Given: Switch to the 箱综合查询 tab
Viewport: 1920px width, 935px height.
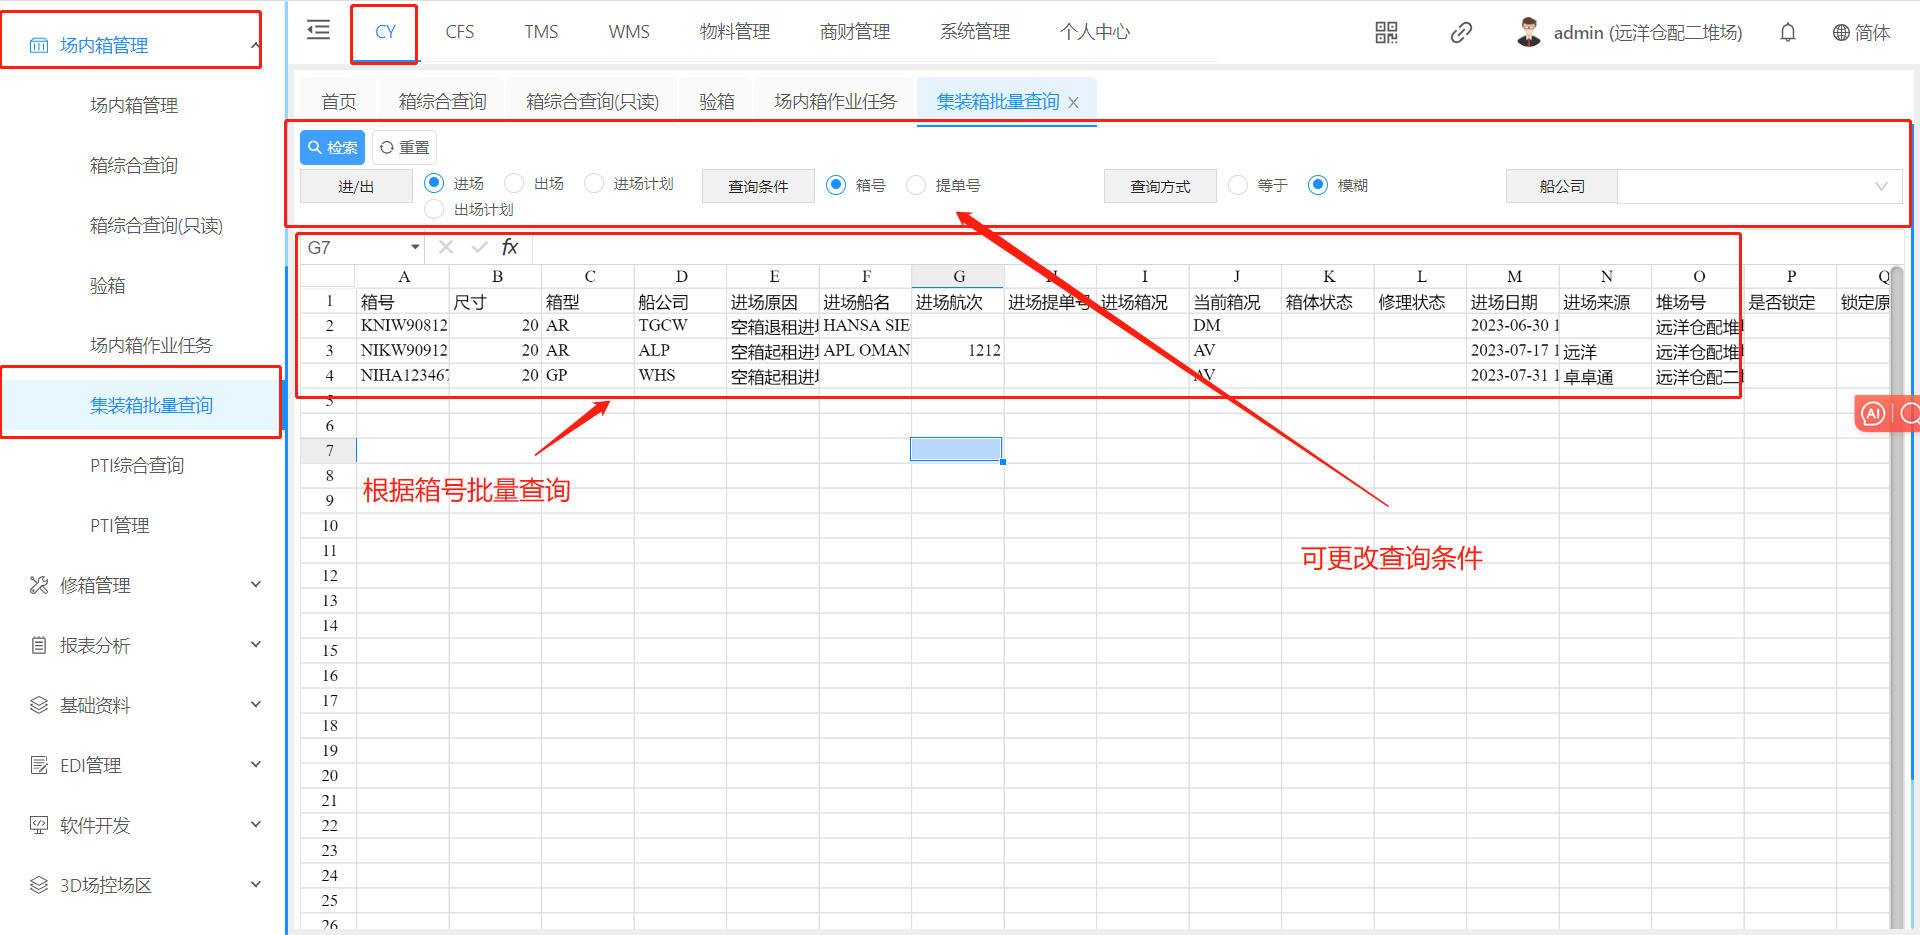Looking at the screenshot, I should (442, 102).
